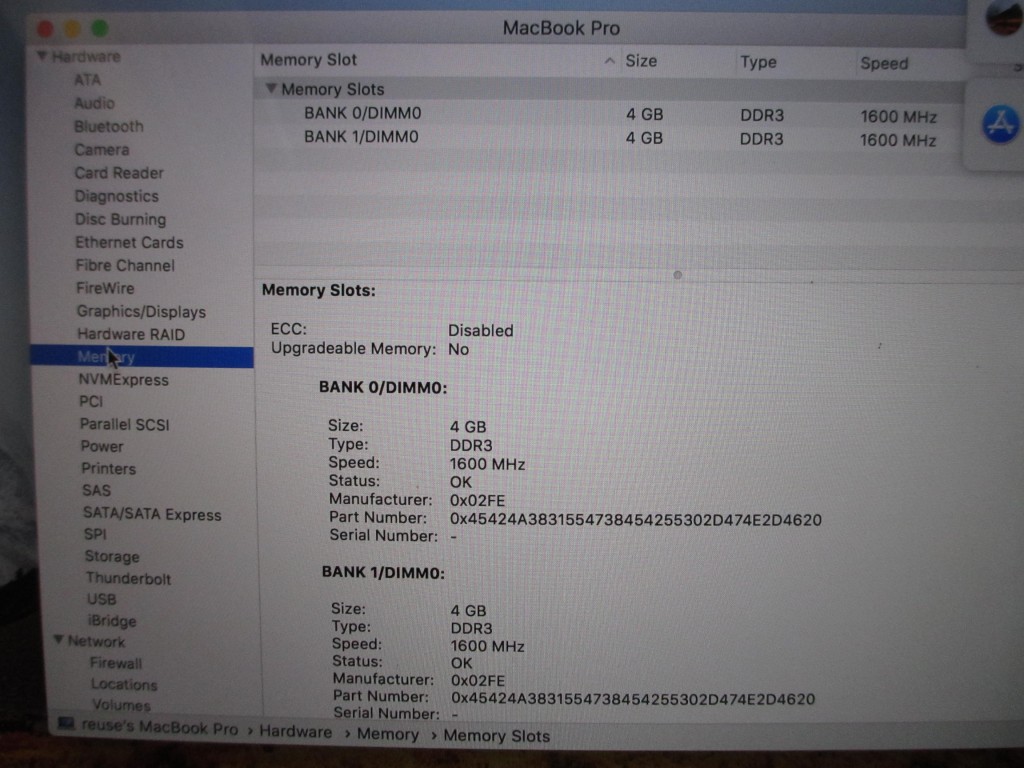Screen dimensions: 1024x768
Task: Select Diagnostics in the sidebar
Action: coord(116,196)
